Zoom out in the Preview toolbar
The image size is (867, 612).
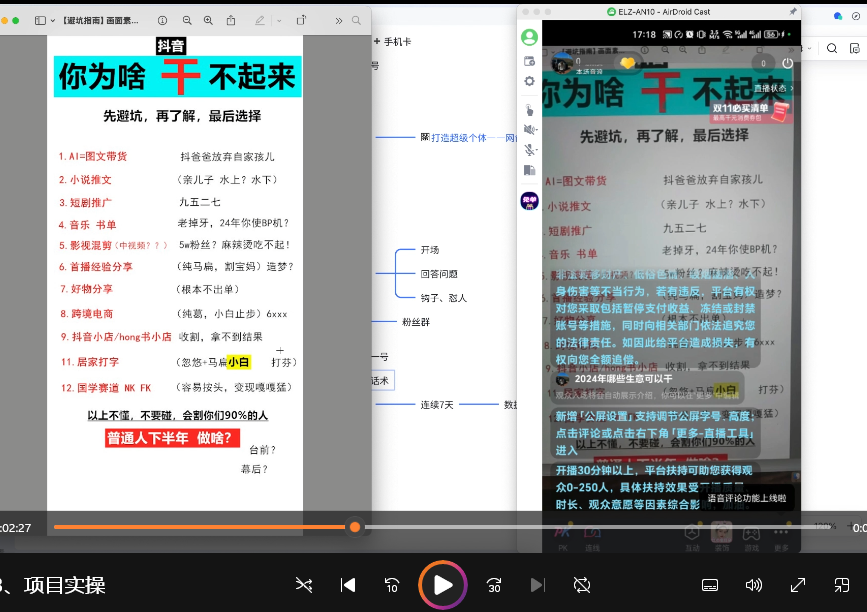click(187, 20)
